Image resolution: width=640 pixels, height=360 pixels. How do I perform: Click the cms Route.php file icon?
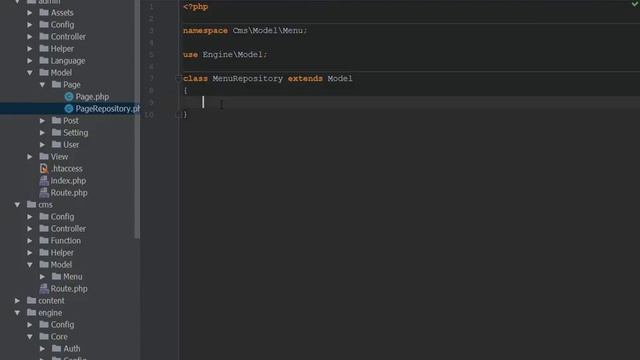click(x=44, y=289)
